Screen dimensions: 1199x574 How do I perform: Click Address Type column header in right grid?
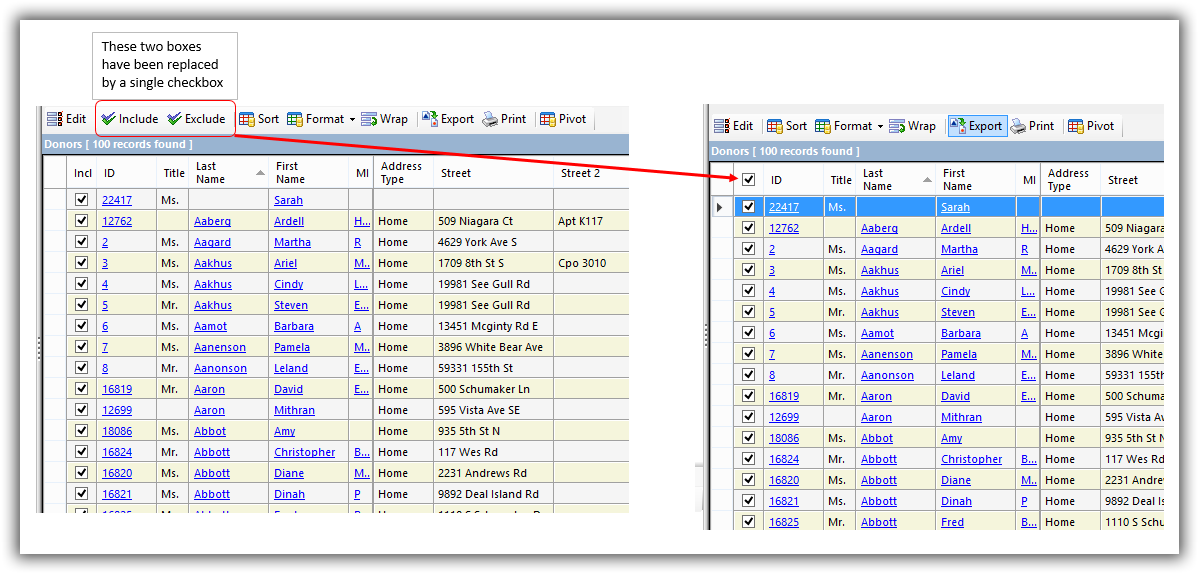[1068, 180]
